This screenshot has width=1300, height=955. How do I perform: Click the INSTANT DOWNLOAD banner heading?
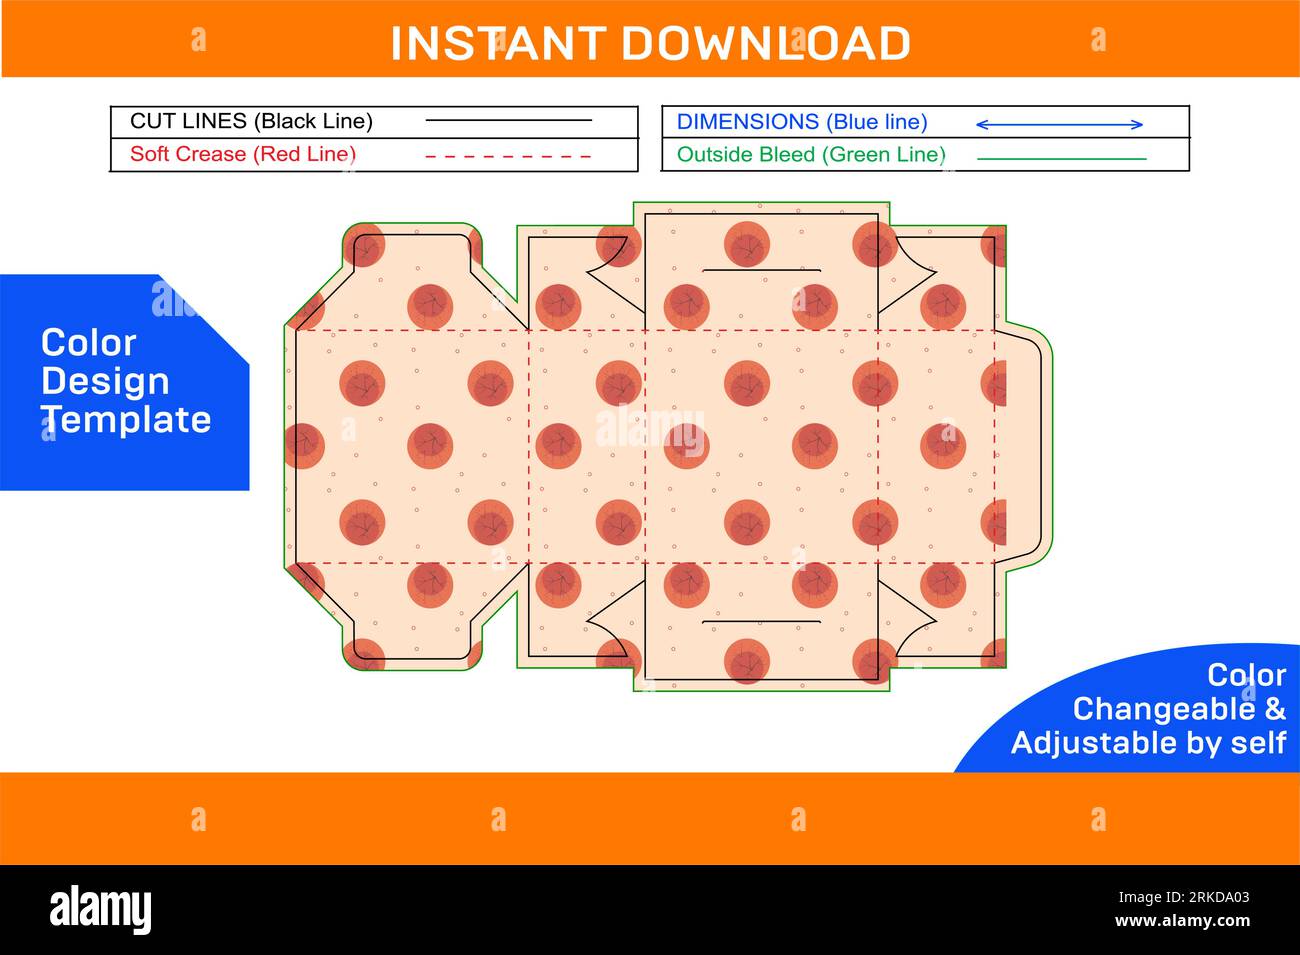pyautogui.click(x=650, y=44)
